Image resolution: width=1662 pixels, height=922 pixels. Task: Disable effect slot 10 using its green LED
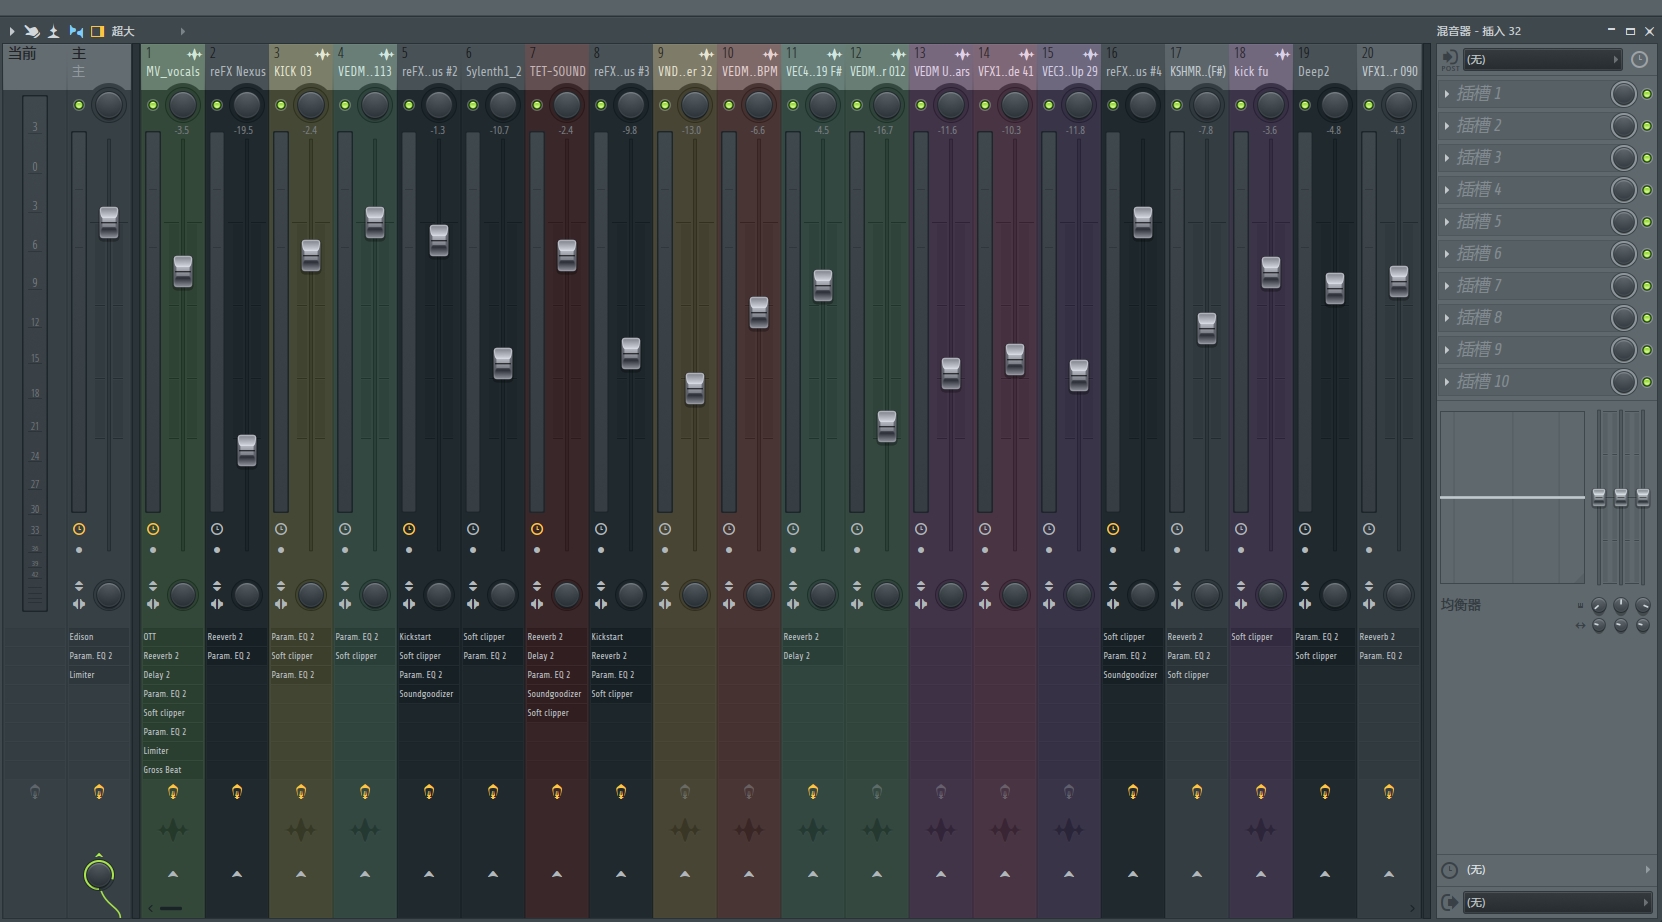pyautogui.click(x=1647, y=382)
